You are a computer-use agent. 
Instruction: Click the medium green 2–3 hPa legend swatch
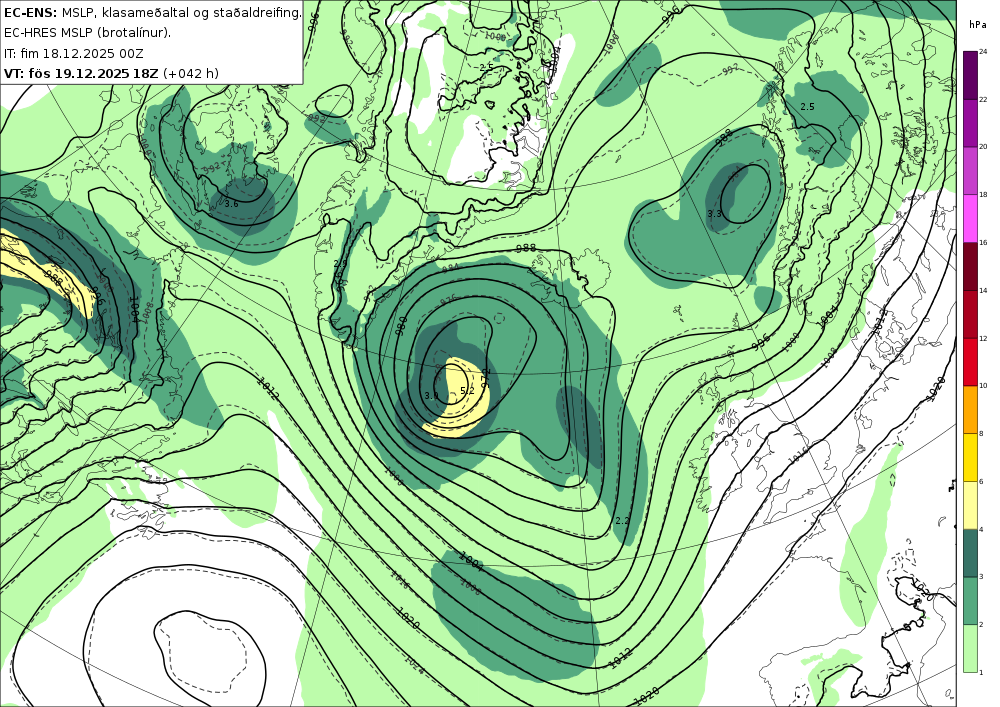(970, 601)
